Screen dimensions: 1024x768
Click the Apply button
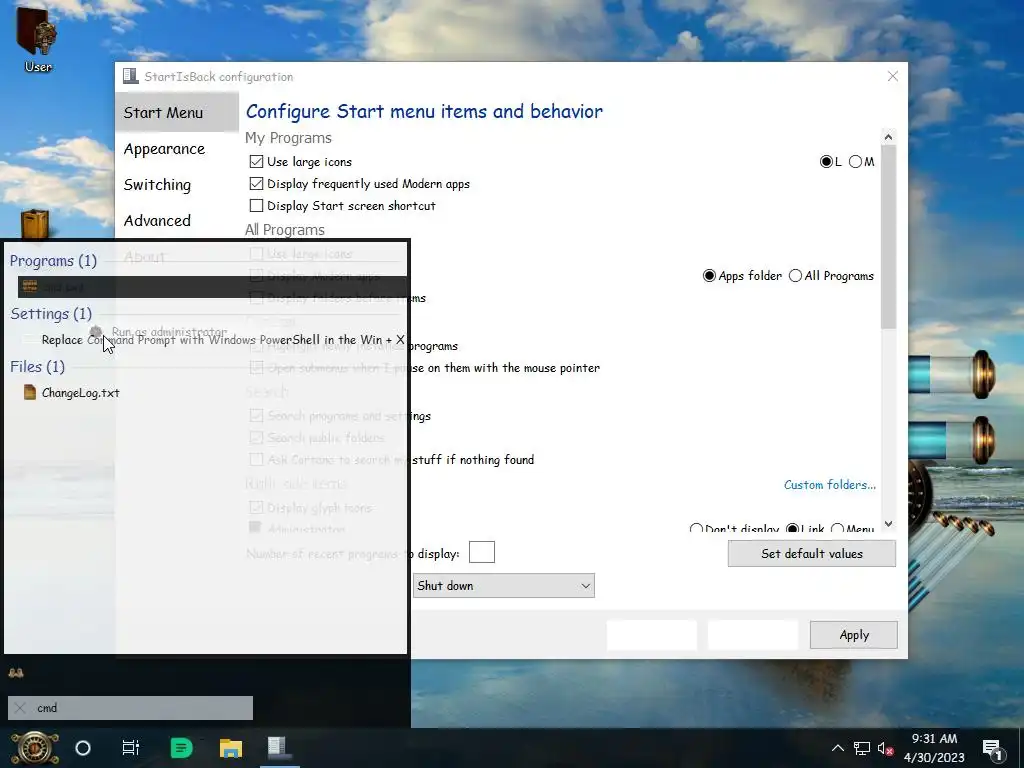click(854, 635)
